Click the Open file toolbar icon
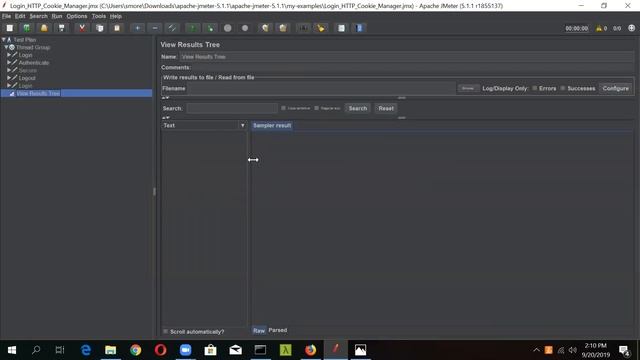 tap(44, 28)
